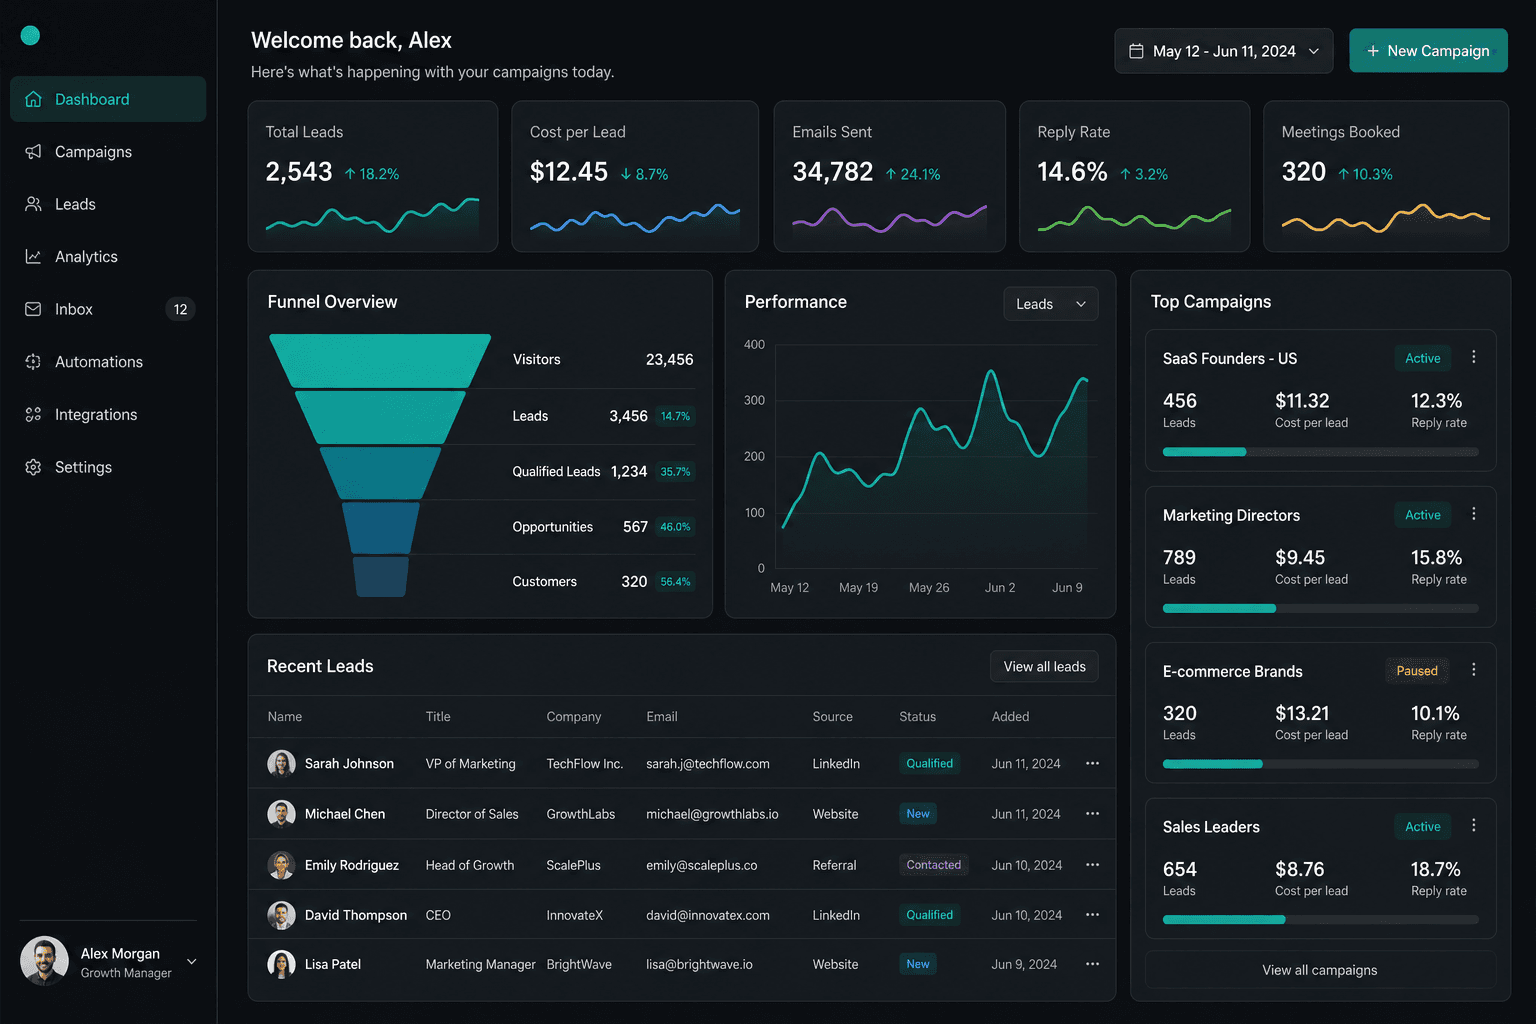This screenshot has width=1536, height=1024.
Task: Open the Leads metric dropdown in Performance
Action: (1050, 304)
